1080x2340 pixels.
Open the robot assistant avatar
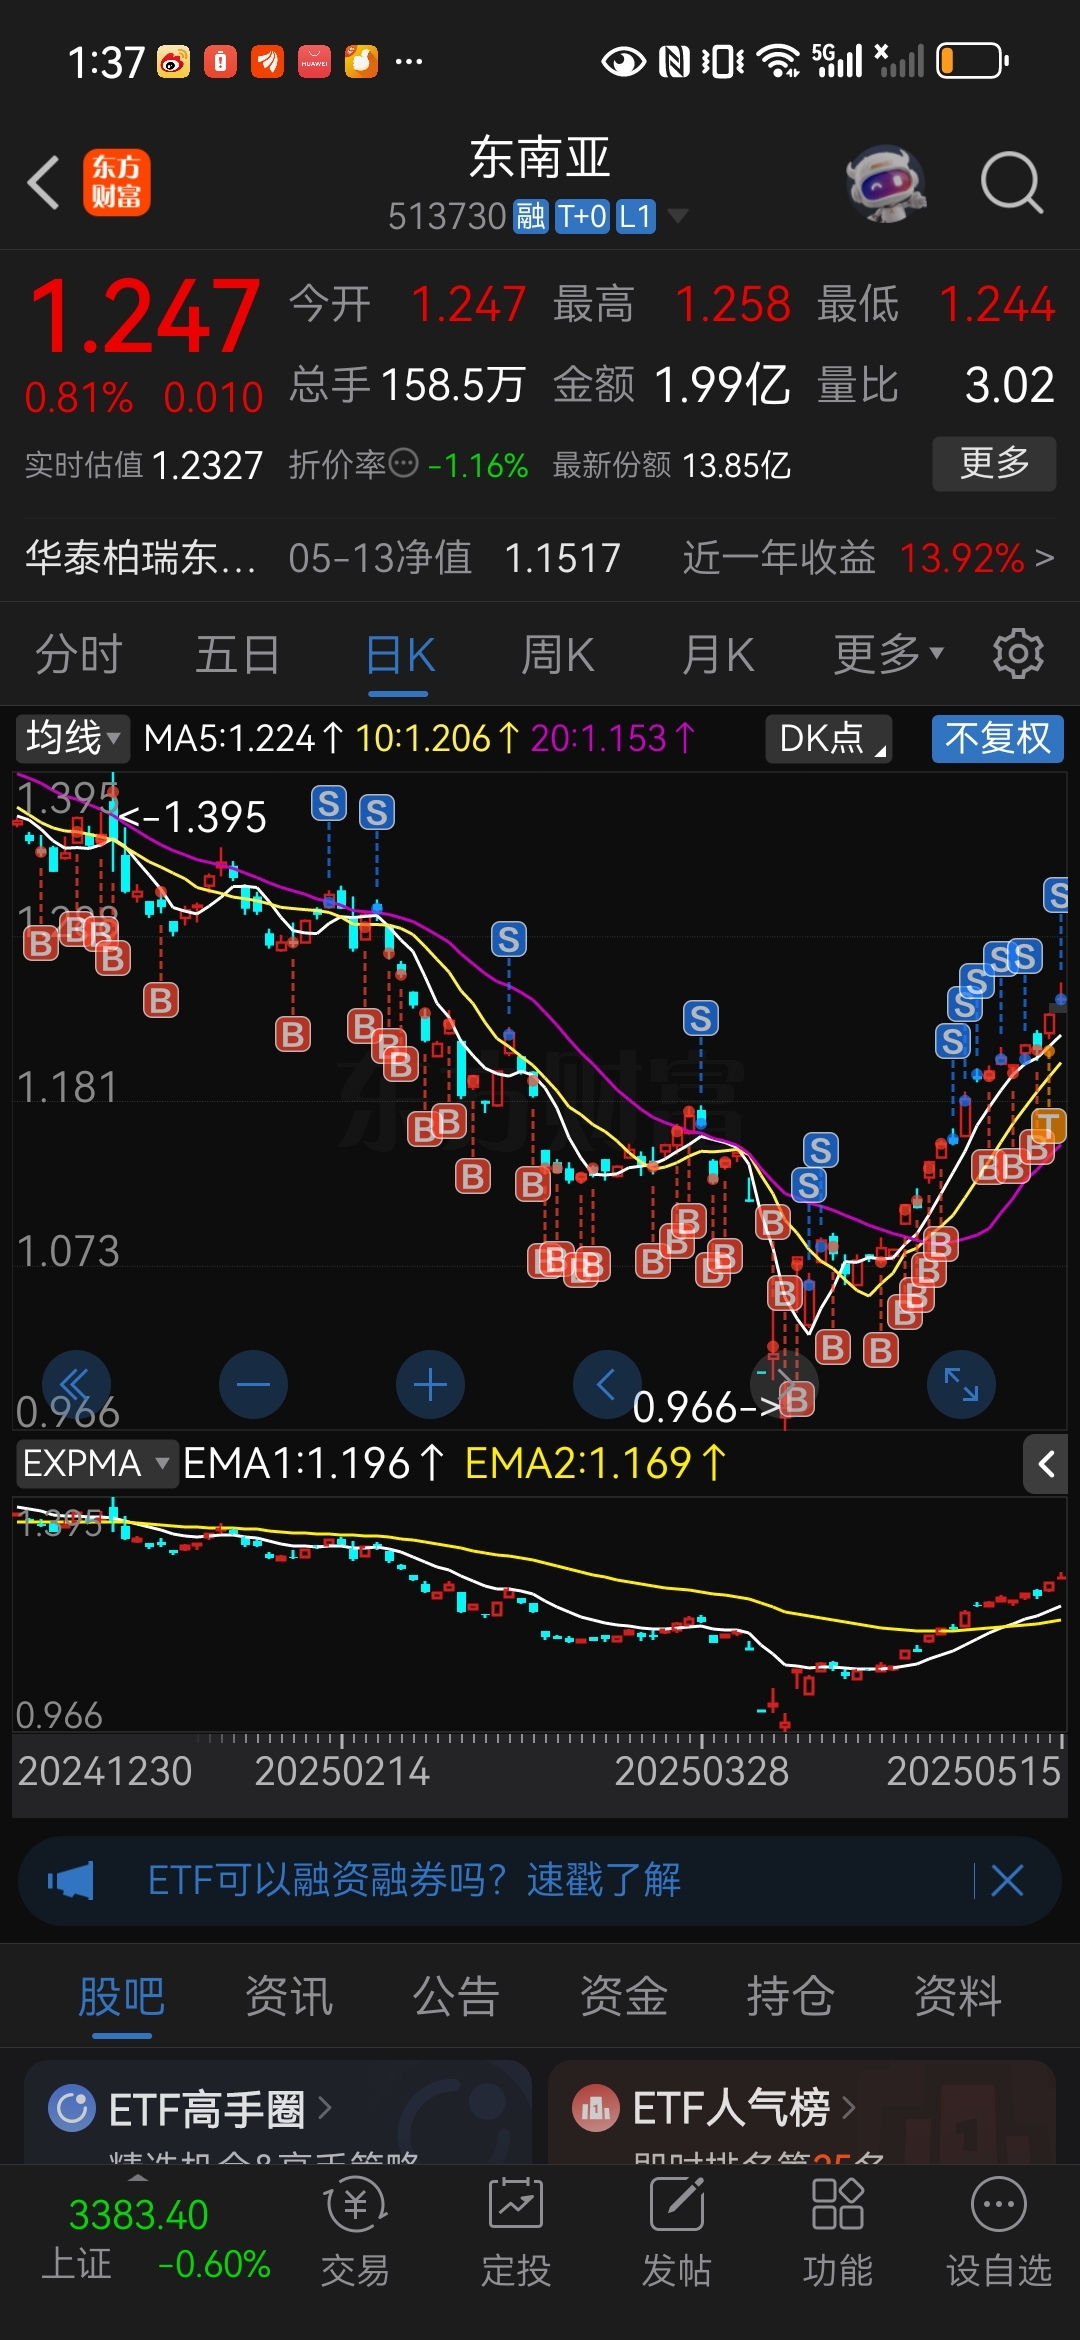pyautogui.click(x=886, y=184)
